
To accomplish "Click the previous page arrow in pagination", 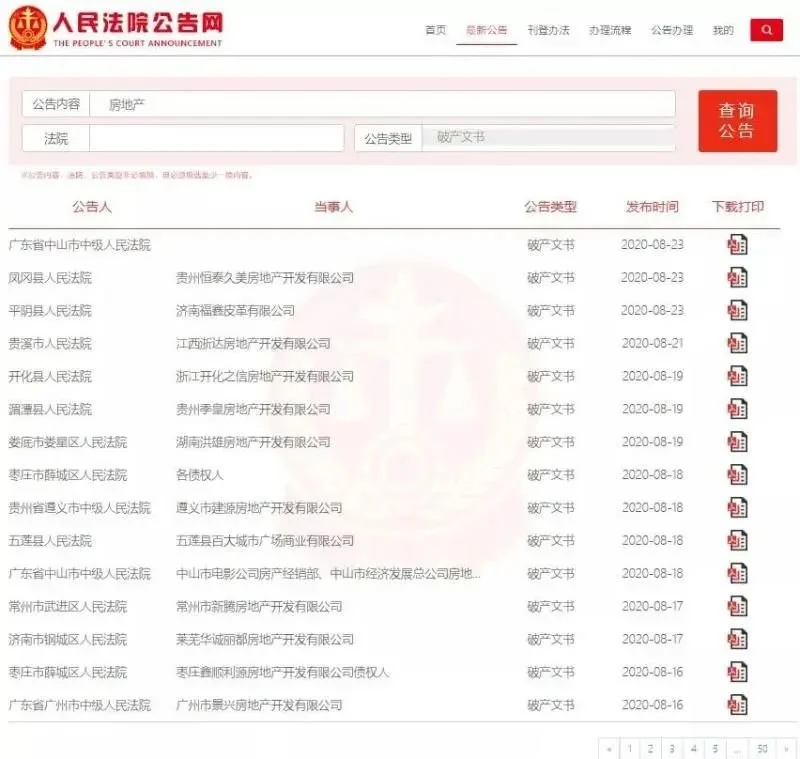I will 609,749.
